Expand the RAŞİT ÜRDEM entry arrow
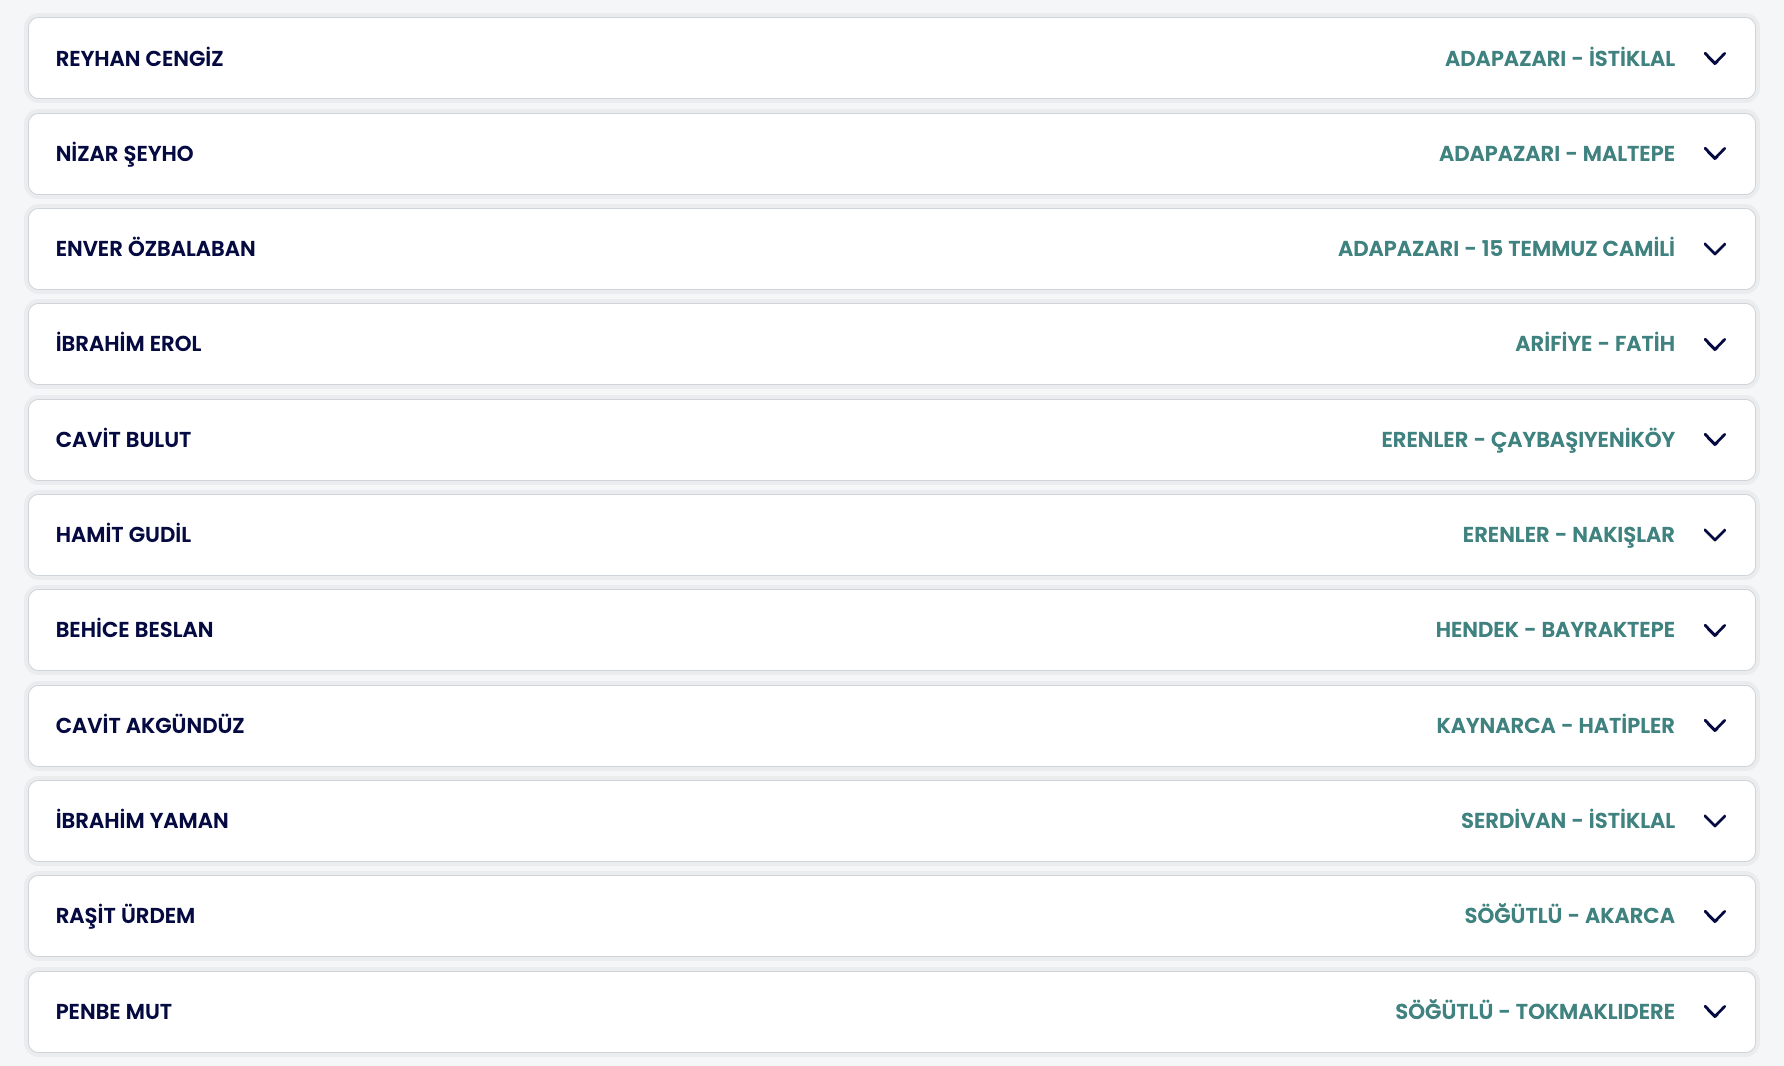 pos(1714,916)
